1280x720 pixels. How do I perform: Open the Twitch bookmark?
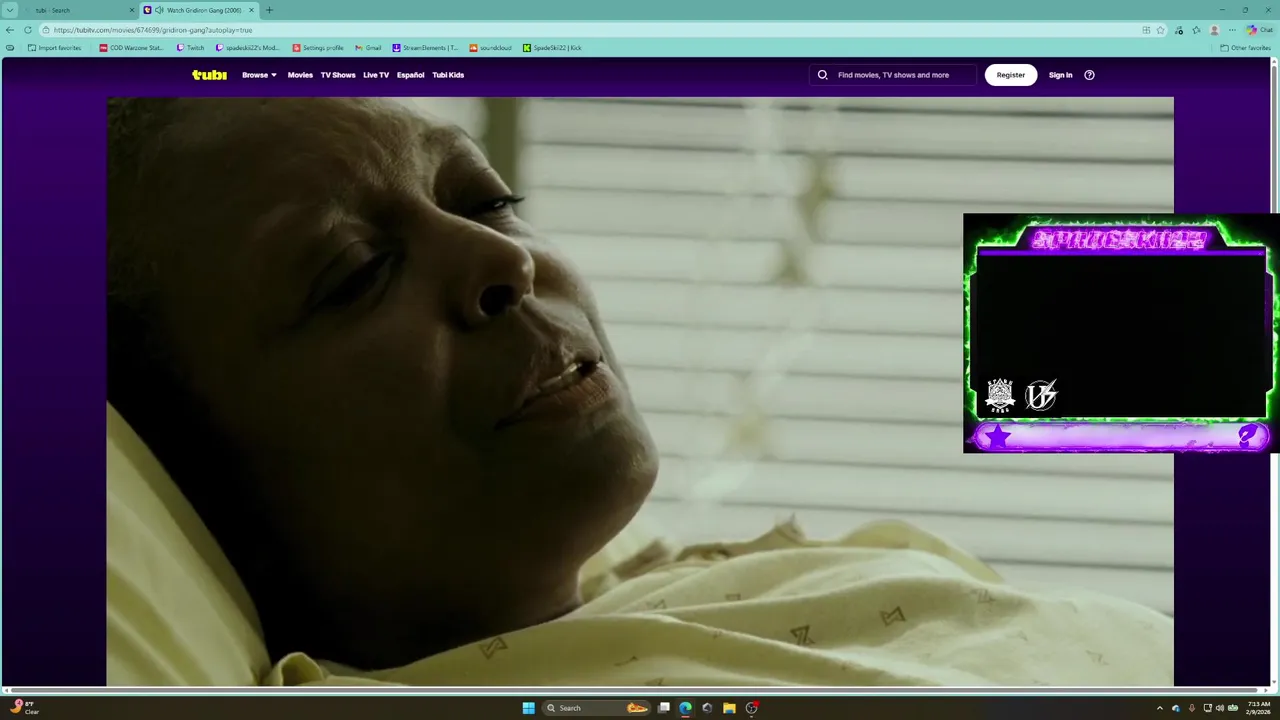[190, 48]
